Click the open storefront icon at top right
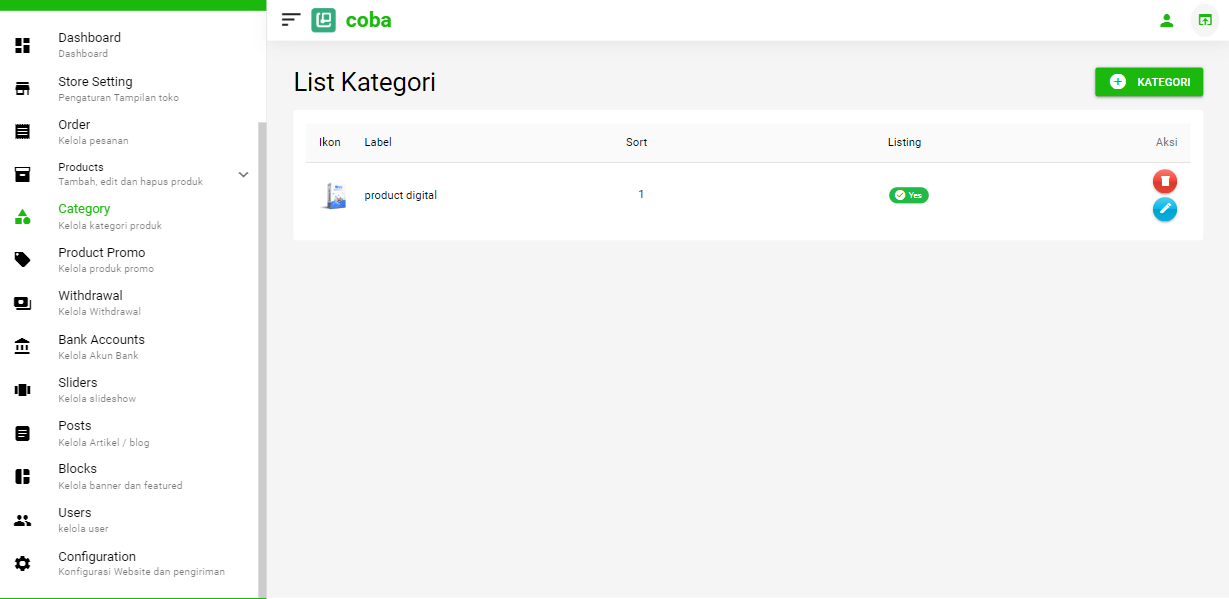Screen dimensions: 1229x599 point(1205,20)
